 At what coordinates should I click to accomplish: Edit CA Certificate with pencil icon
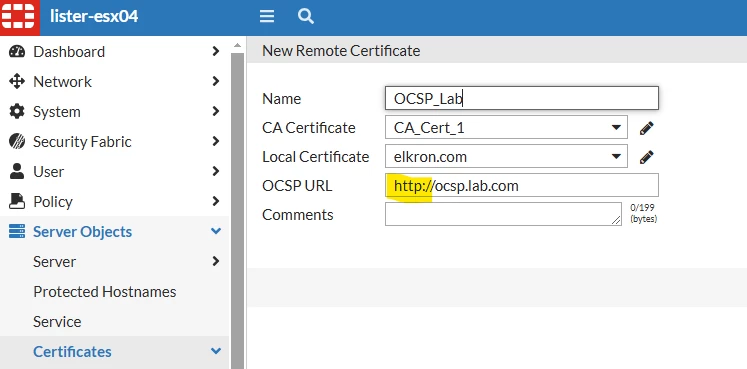(x=646, y=128)
